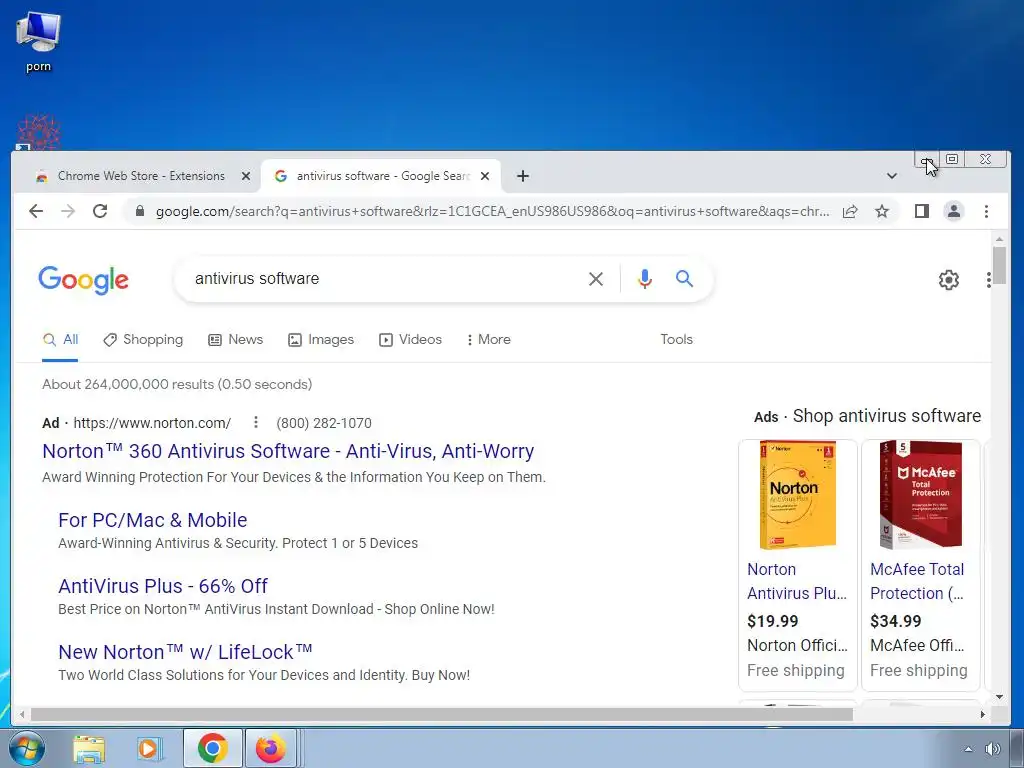Reload the current Google page
Viewport: 1024px width, 768px height.
100,211
